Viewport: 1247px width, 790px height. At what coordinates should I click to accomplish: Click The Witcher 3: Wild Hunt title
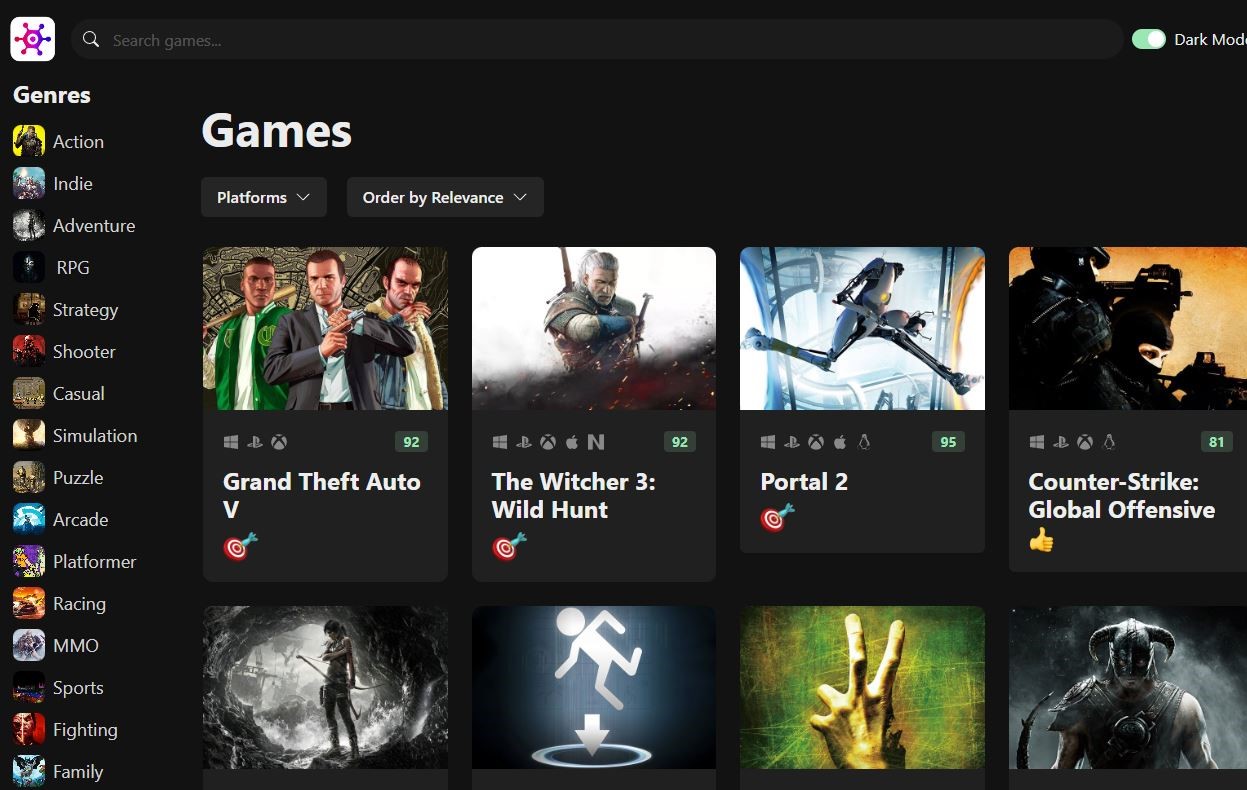tap(574, 495)
